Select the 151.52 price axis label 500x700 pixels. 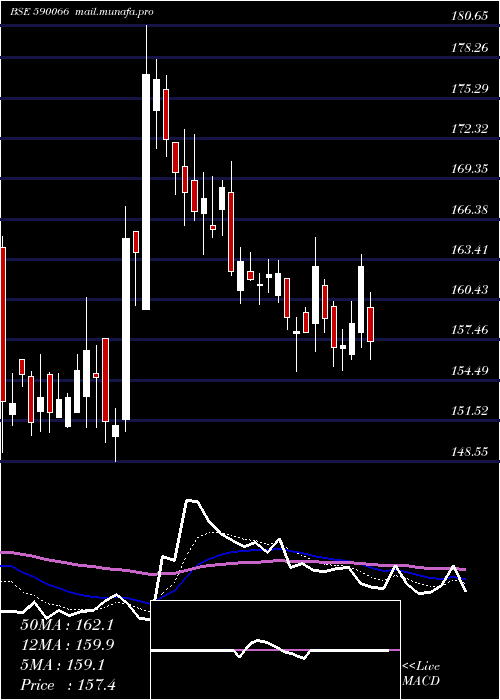pyautogui.click(x=469, y=410)
